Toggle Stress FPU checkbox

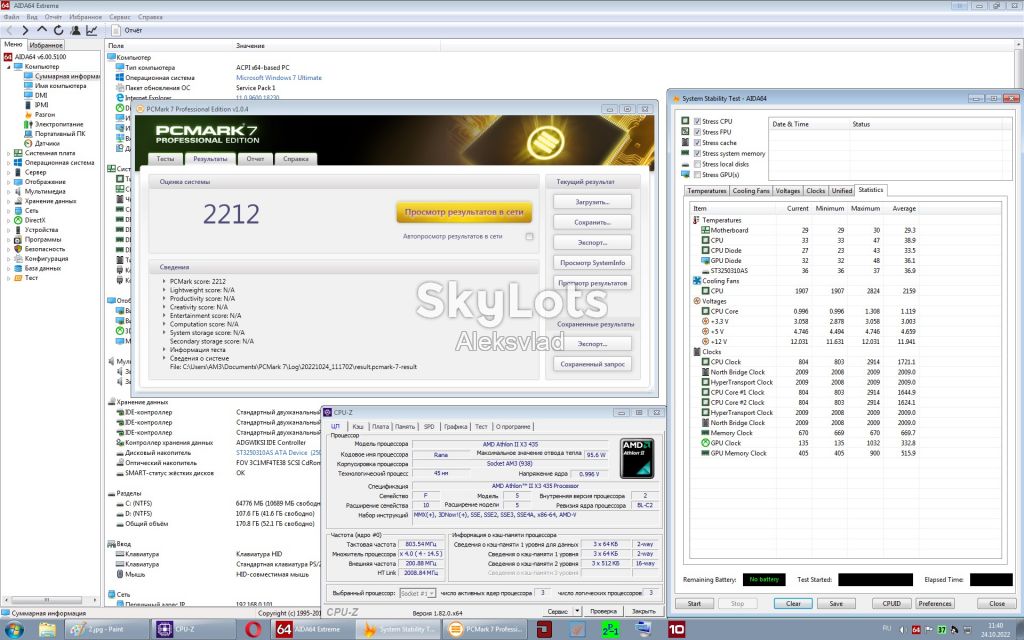[697, 132]
